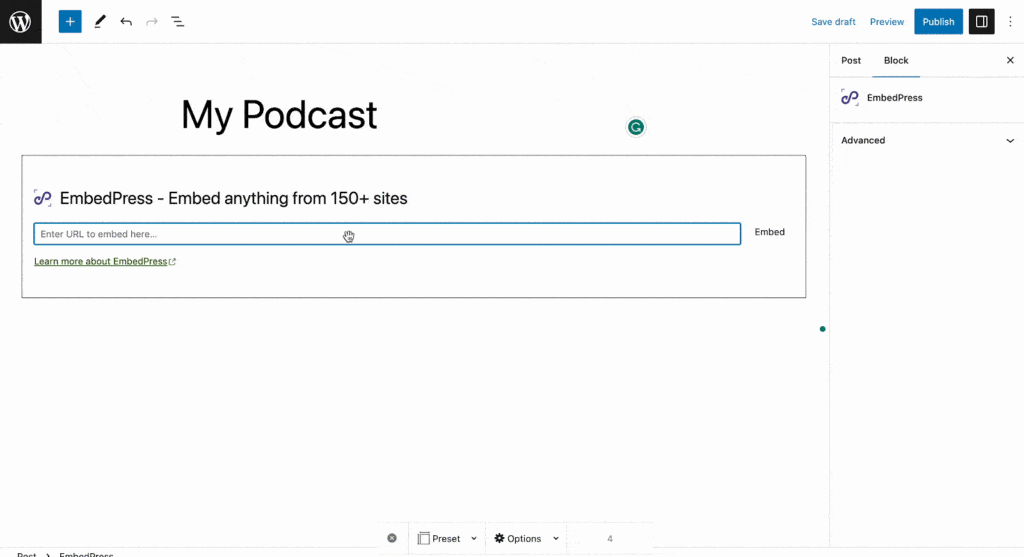Click Save draft
The height and width of the screenshot is (557, 1024).
[x=833, y=22]
